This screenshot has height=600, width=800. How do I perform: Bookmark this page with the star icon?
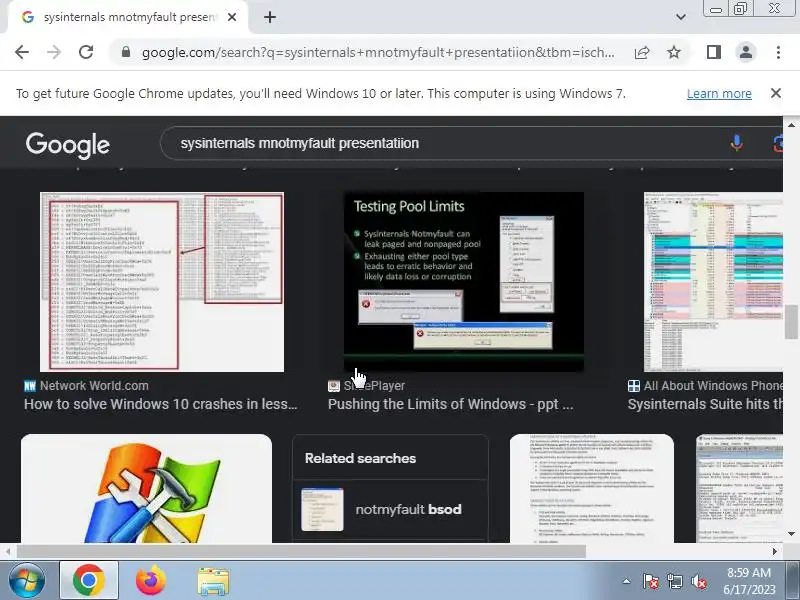[x=674, y=52]
